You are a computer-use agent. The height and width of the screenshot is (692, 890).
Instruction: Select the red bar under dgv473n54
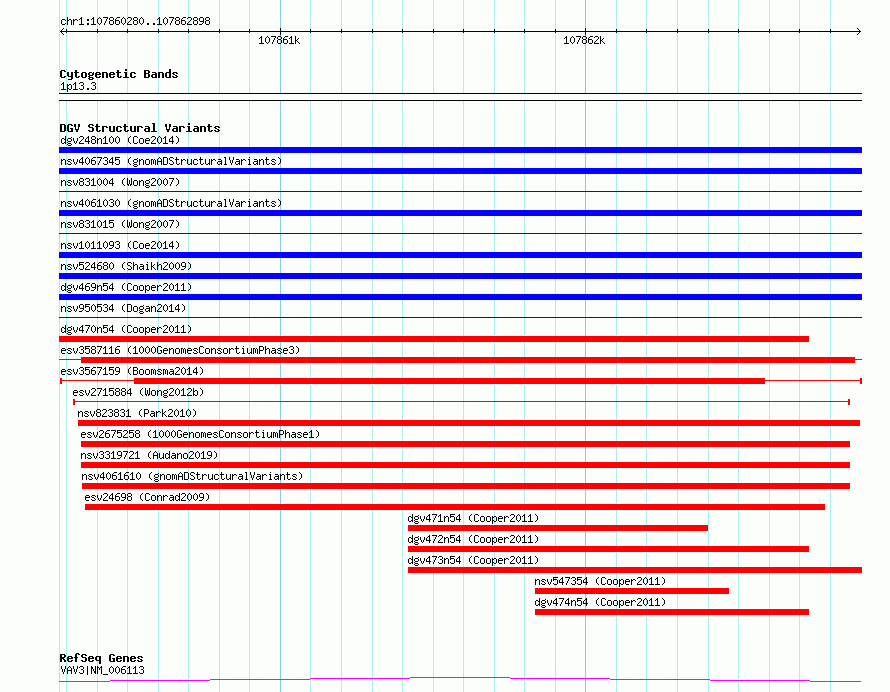pos(635,570)
